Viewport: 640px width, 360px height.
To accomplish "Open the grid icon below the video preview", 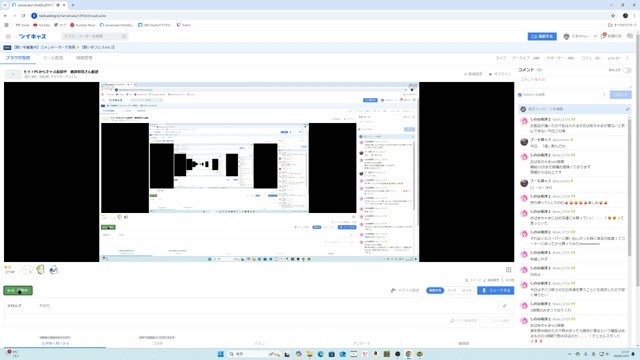I will point(509,269).
